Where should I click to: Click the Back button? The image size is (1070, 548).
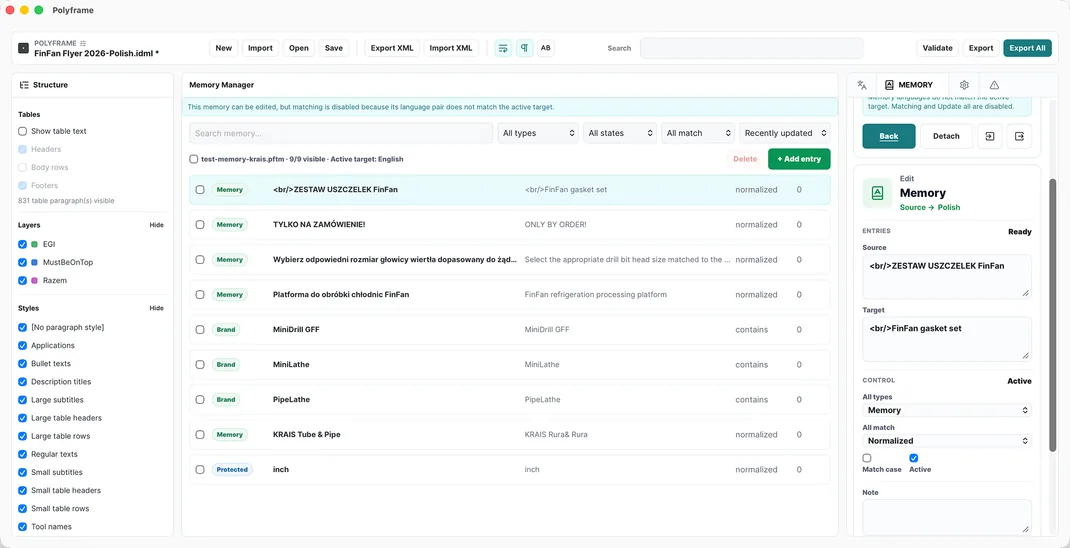[x=888, y=136]
